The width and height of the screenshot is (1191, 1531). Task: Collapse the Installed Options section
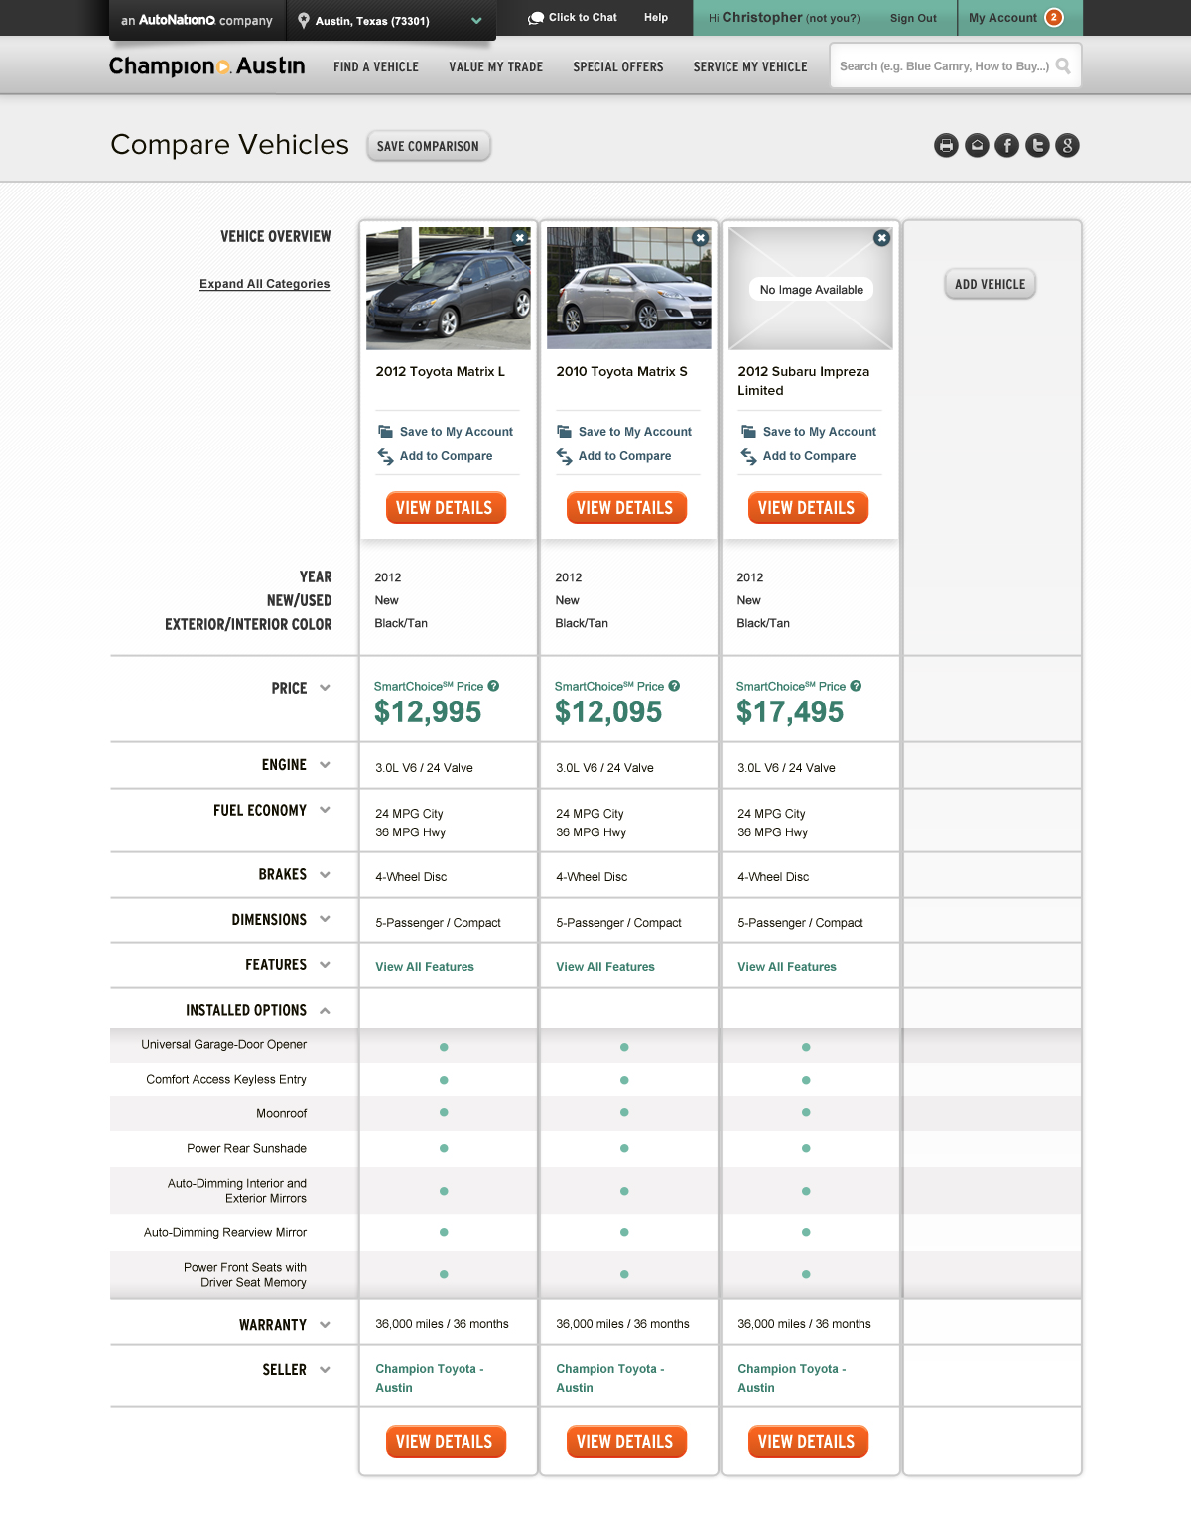[325, 1010]
